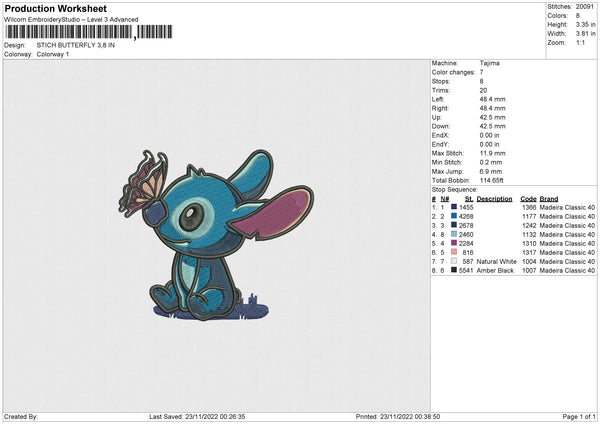Click the Production Worksheet heading
The width and height of the screenshot is (600, 424).
pos(55,8)
